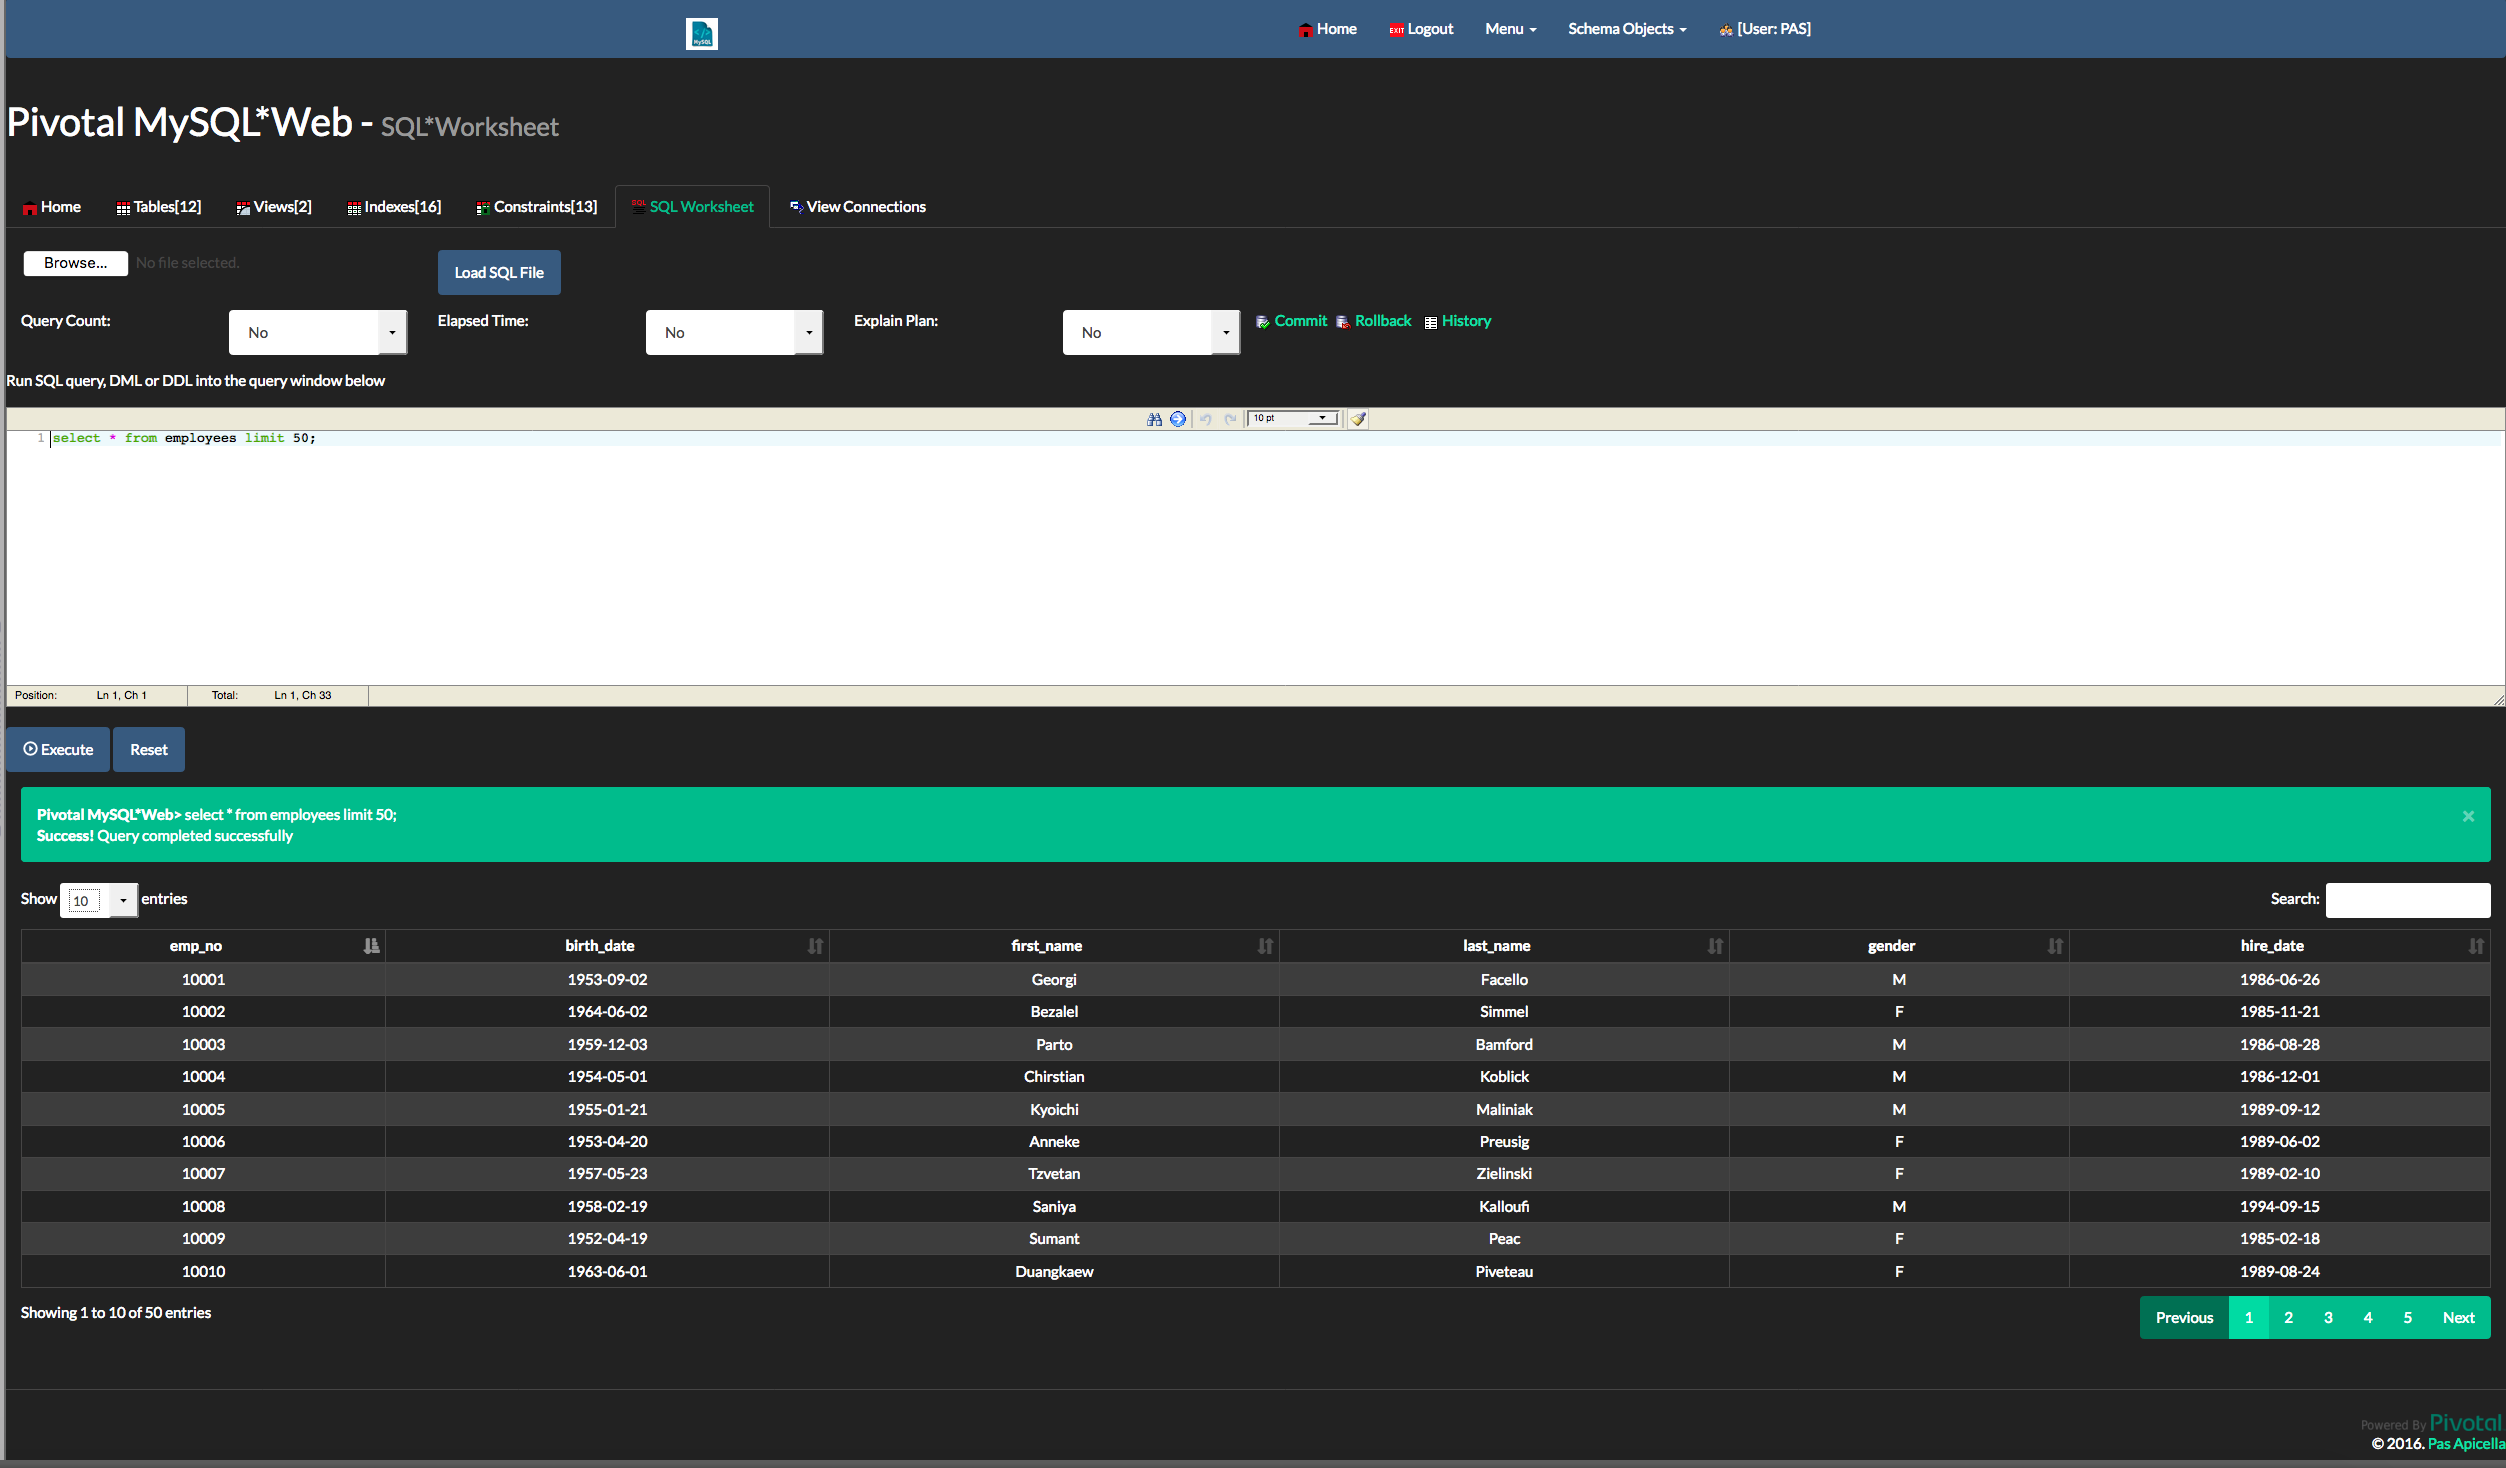
Task: Focus the table Search input field
Action: 2408,900
